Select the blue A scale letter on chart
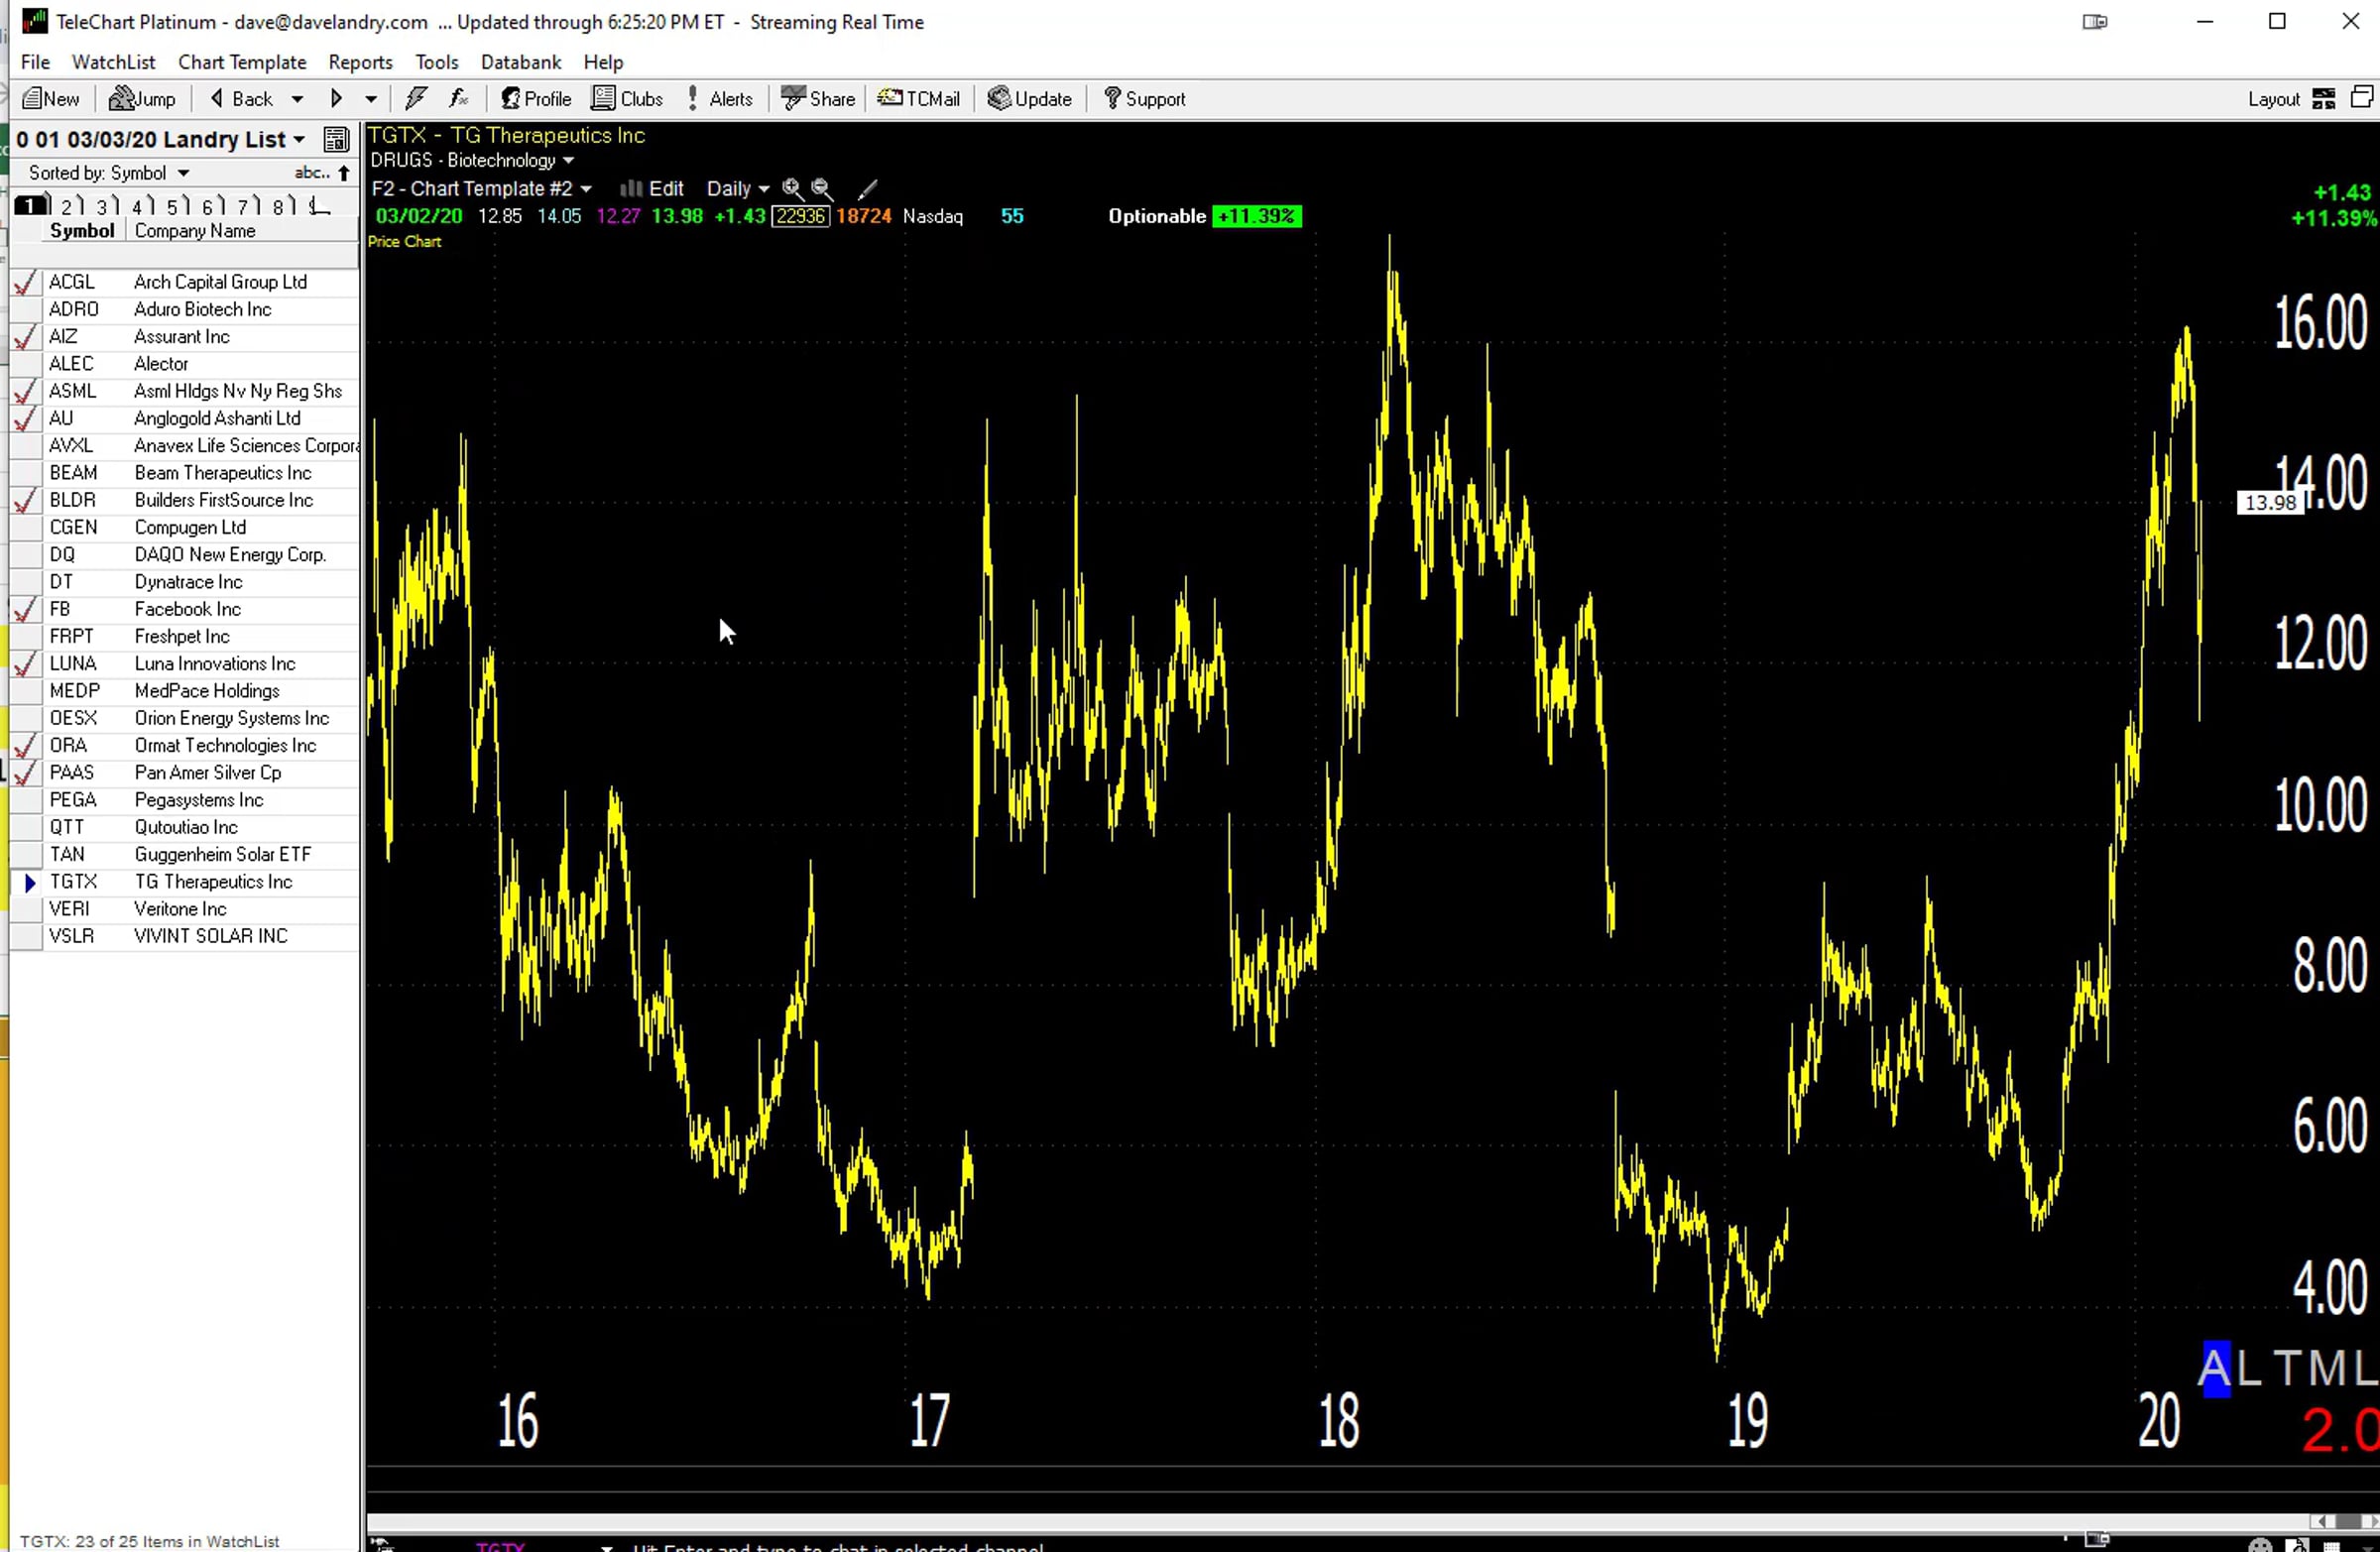 tap(2216, 1368)
